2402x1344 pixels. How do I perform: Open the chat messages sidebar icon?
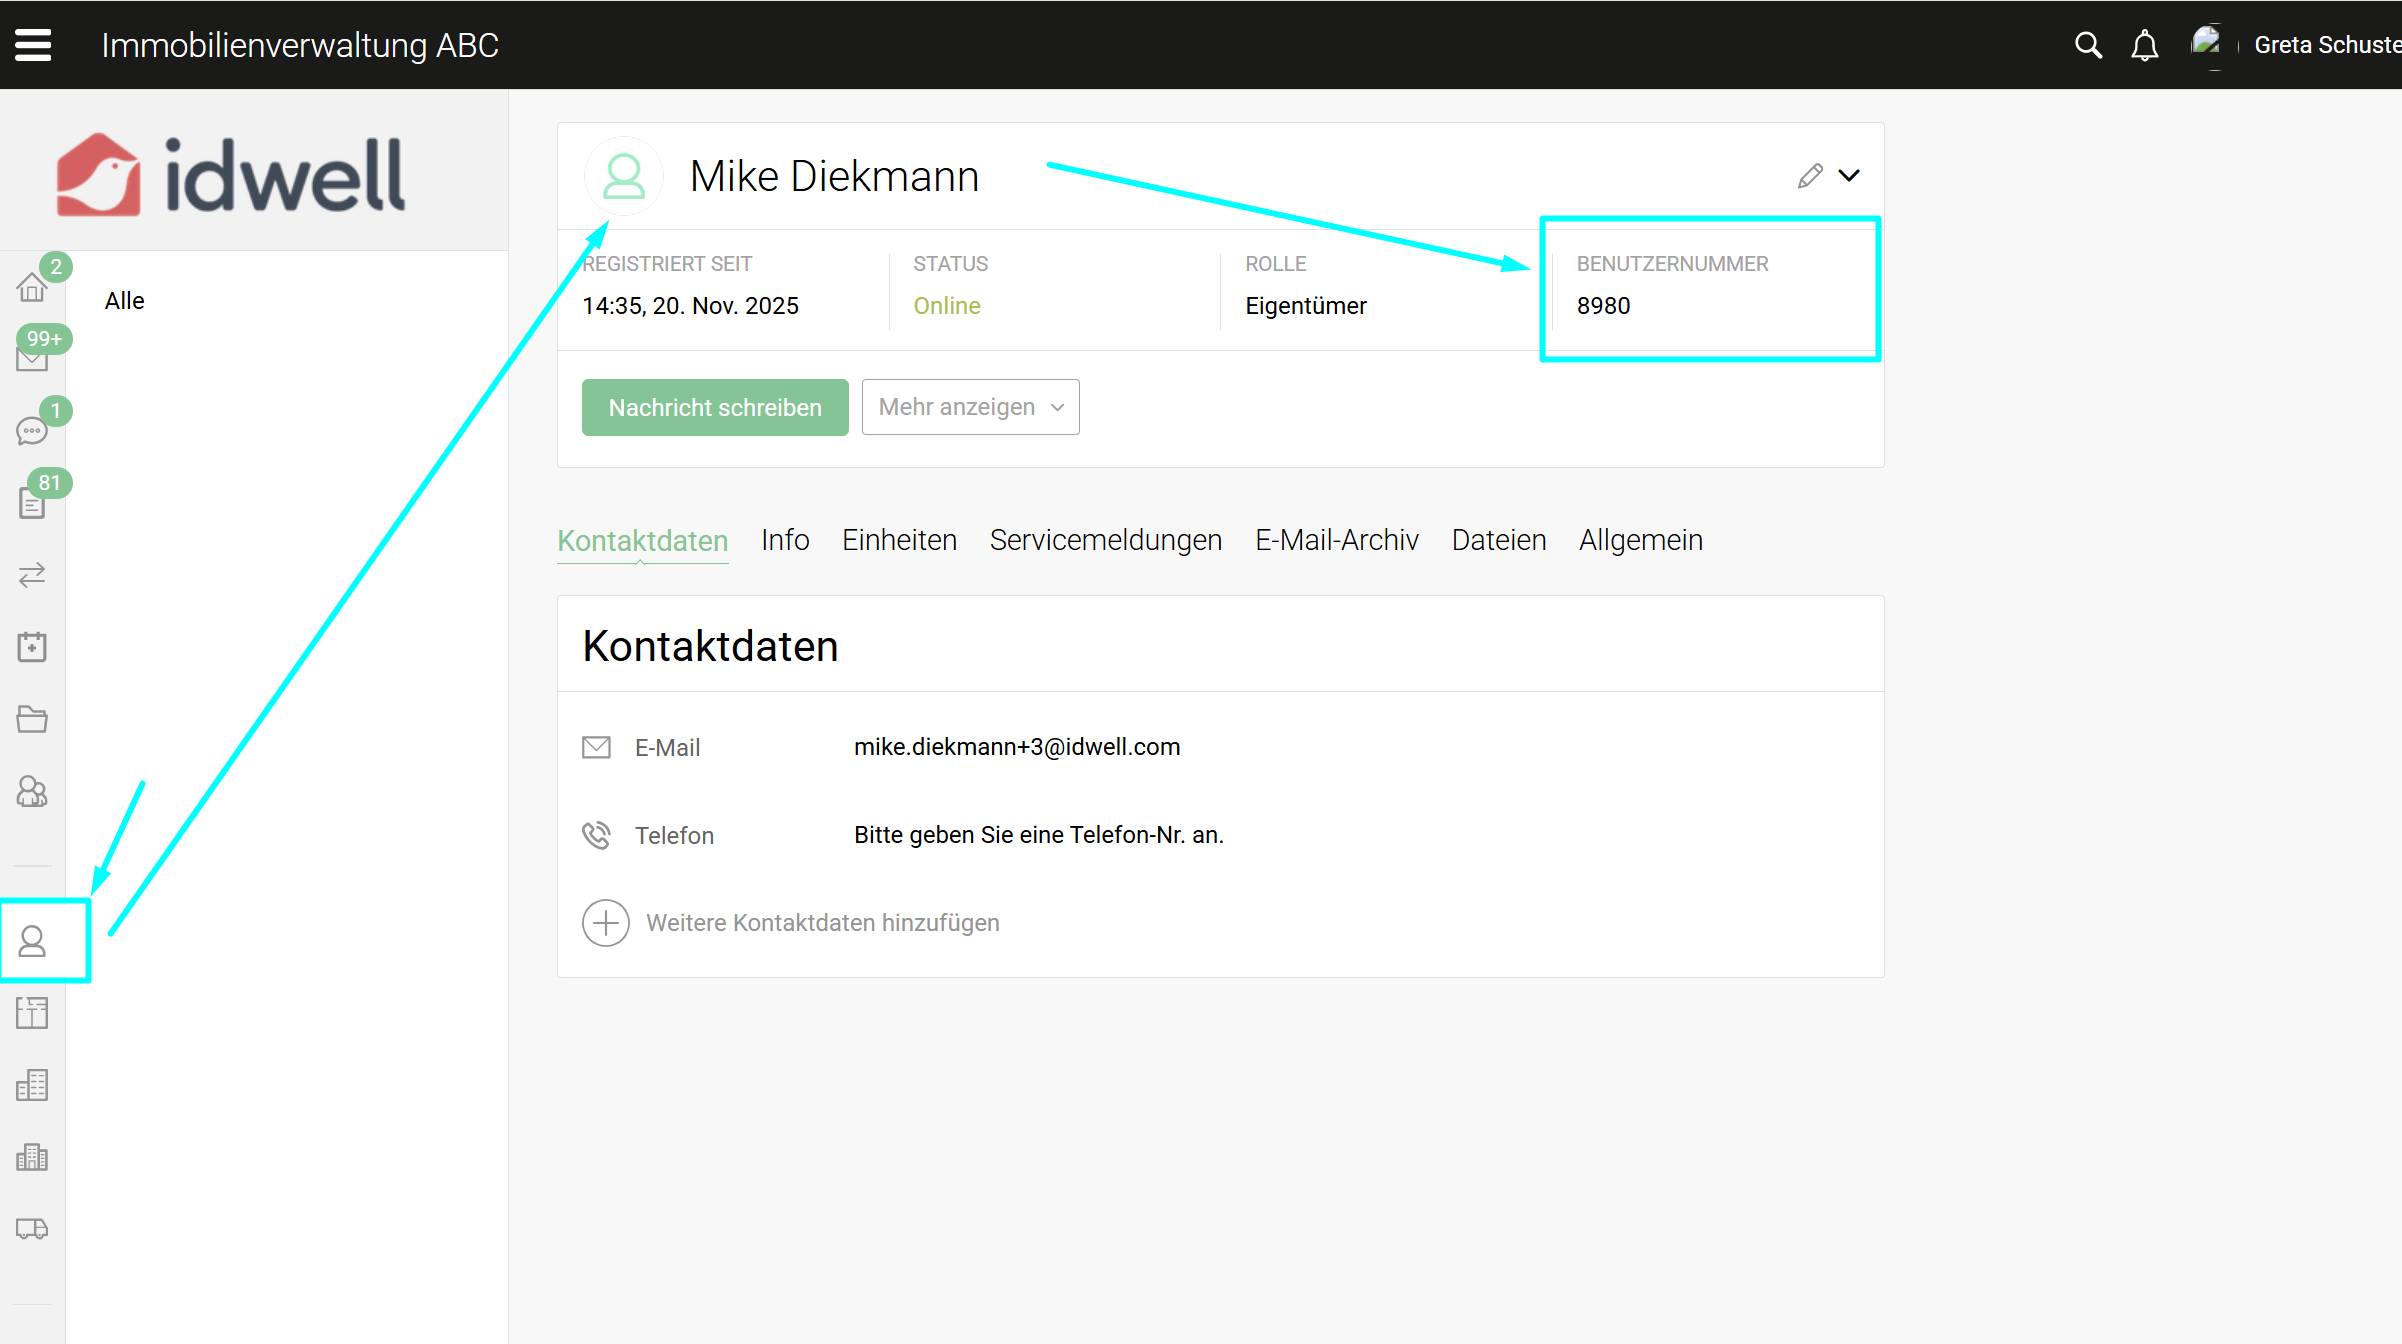(x=32, y=431)
